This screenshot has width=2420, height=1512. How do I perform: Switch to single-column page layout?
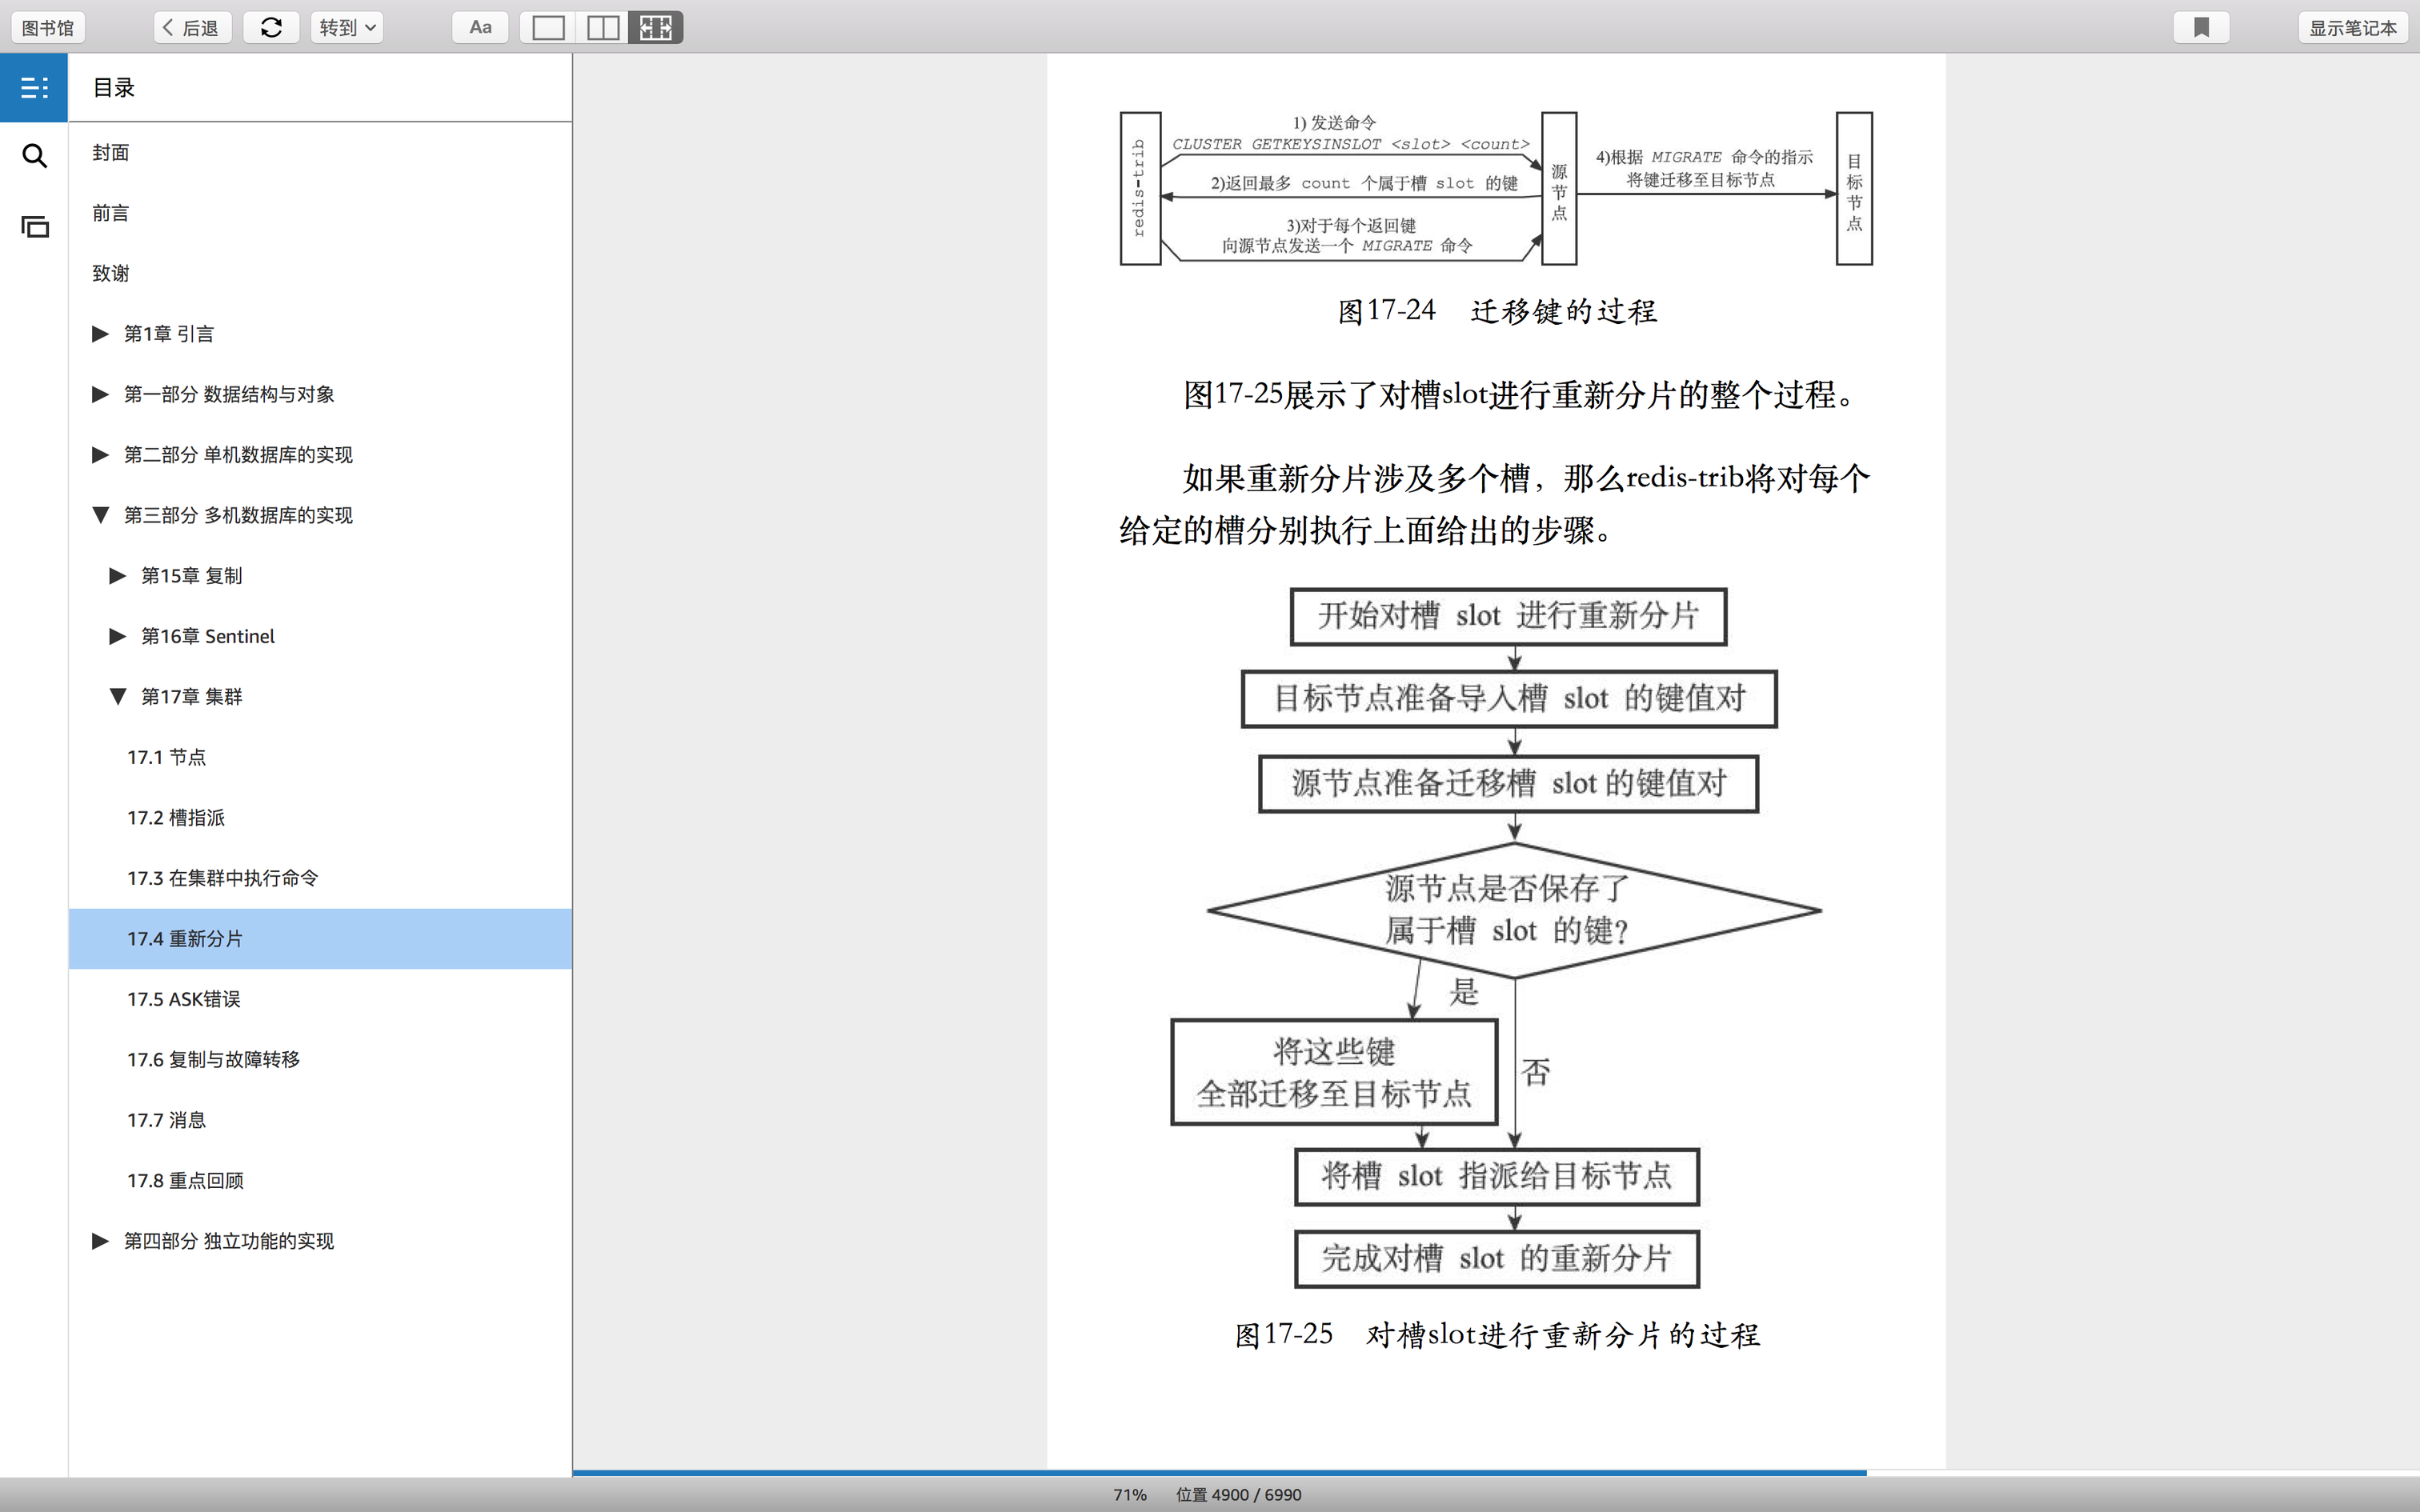point(548,27)
